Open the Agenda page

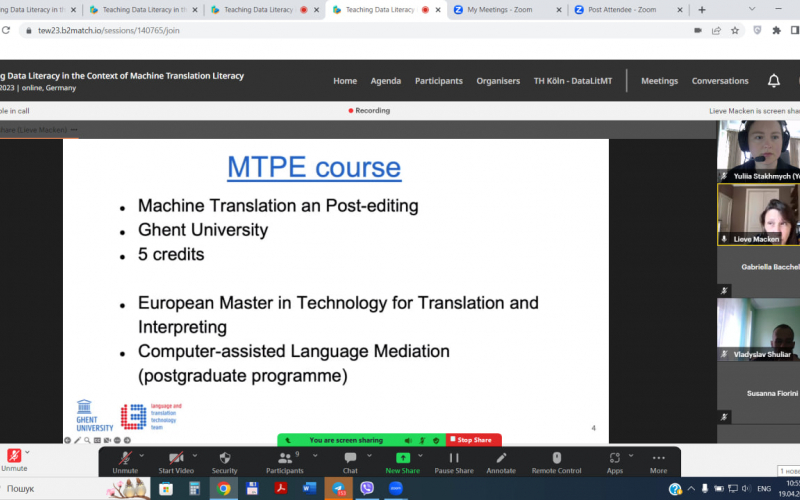[x=386, y=81]
